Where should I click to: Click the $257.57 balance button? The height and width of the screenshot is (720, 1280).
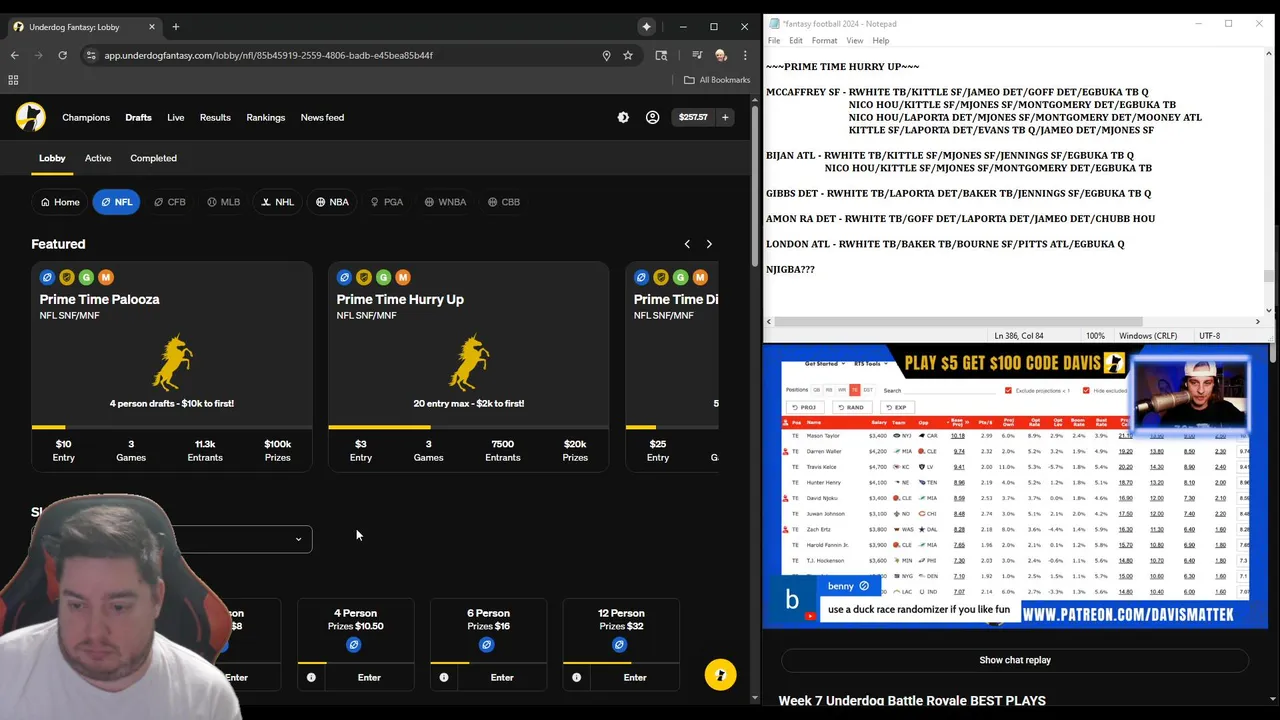693,117
